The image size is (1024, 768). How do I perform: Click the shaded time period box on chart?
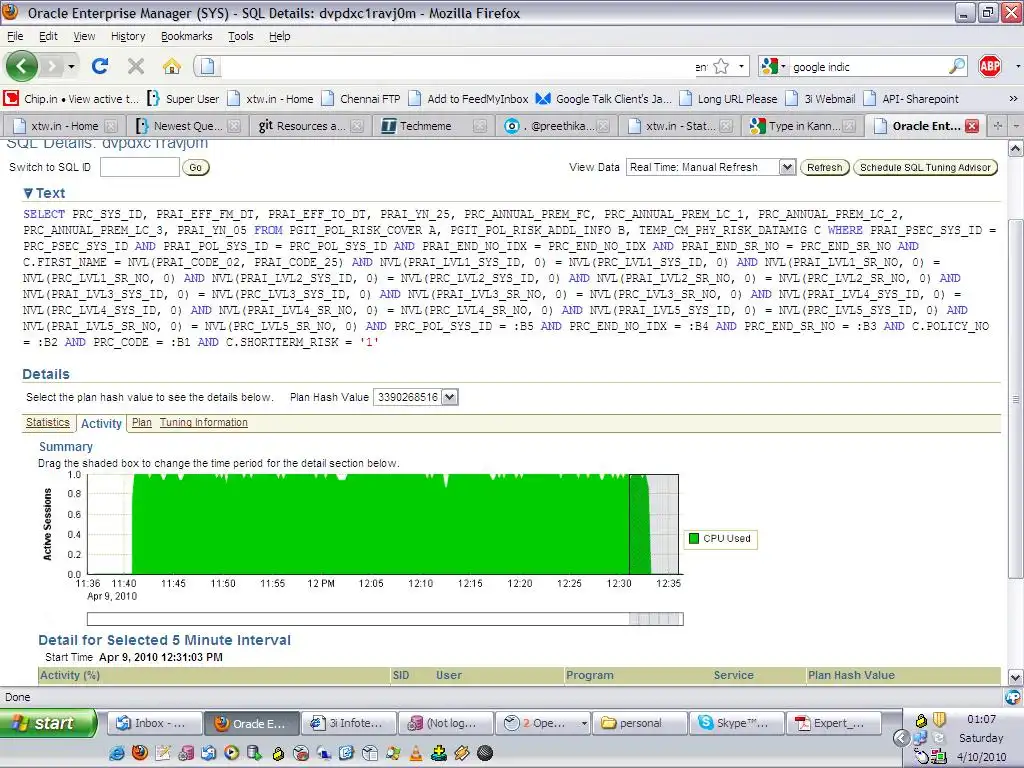(654, 524)
